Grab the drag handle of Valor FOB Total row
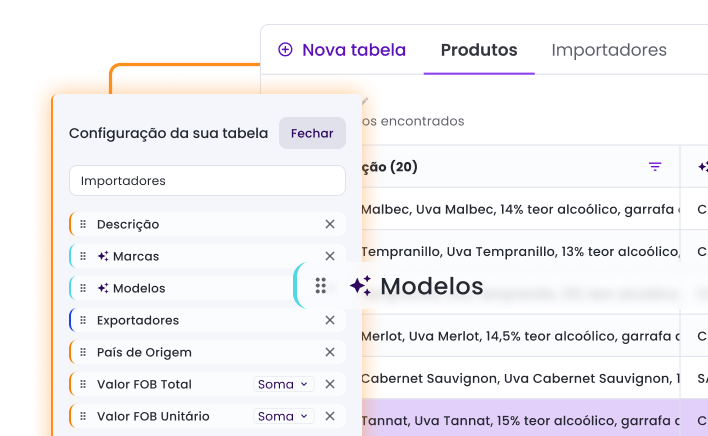 (x=83, y=385)
